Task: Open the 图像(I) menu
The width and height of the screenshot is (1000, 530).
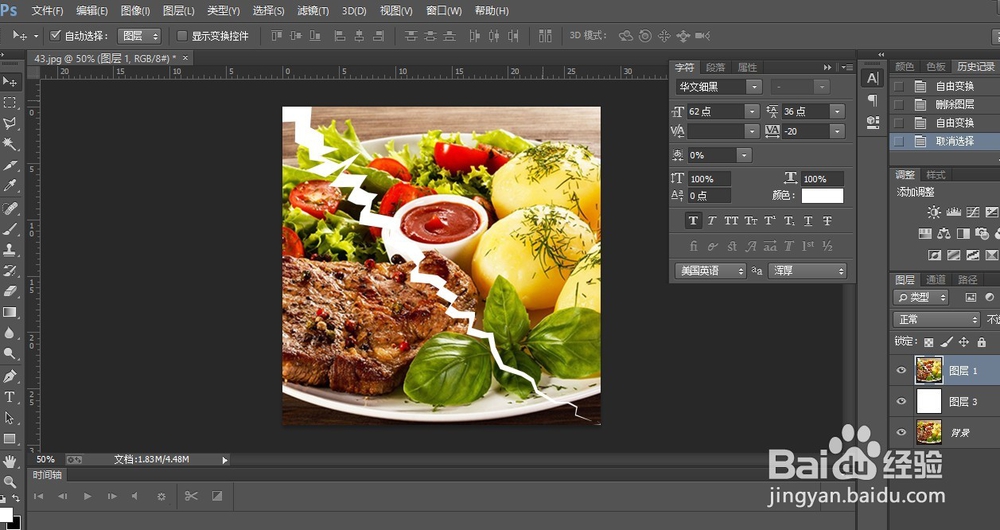Action: (135, 11)
